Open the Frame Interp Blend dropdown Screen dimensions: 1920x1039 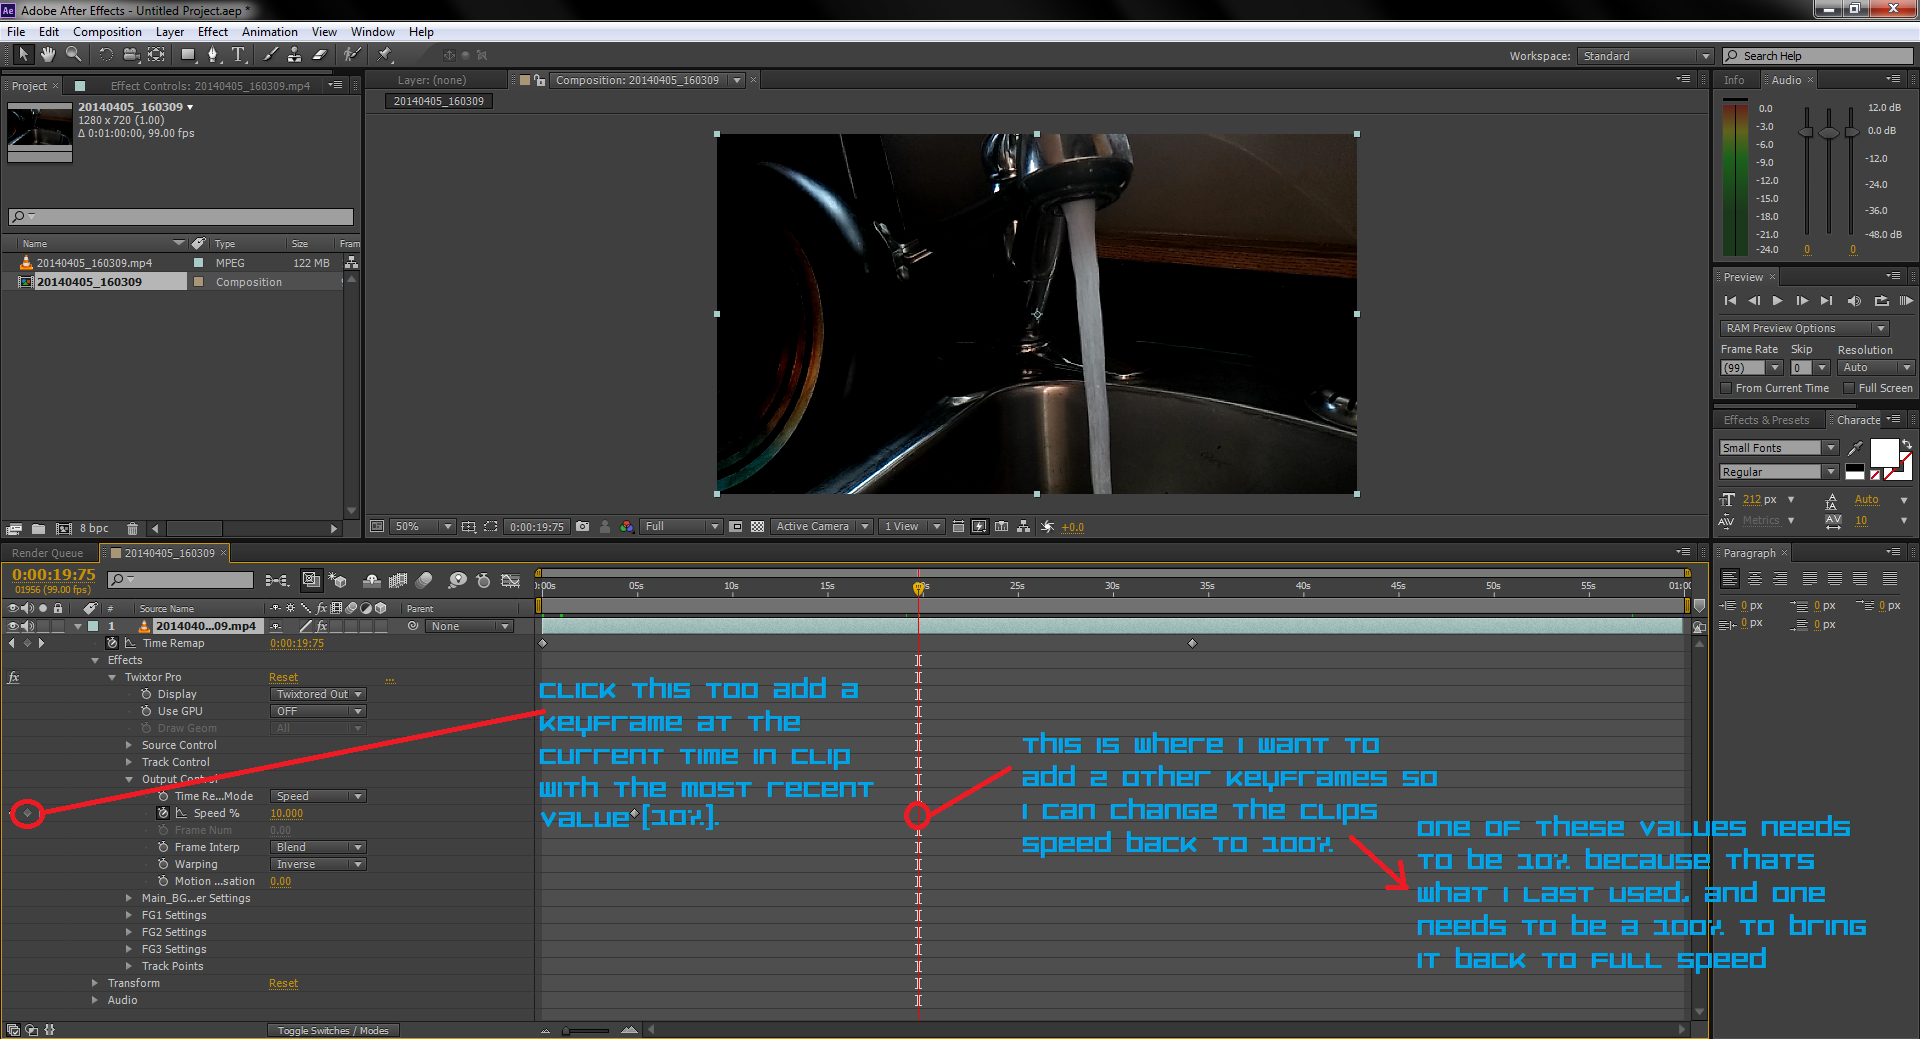(317, 847)
